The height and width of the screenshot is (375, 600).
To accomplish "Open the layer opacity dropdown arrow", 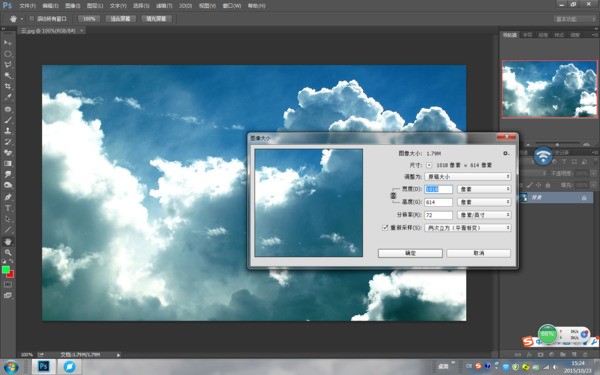I will click(x=593, y=173).
